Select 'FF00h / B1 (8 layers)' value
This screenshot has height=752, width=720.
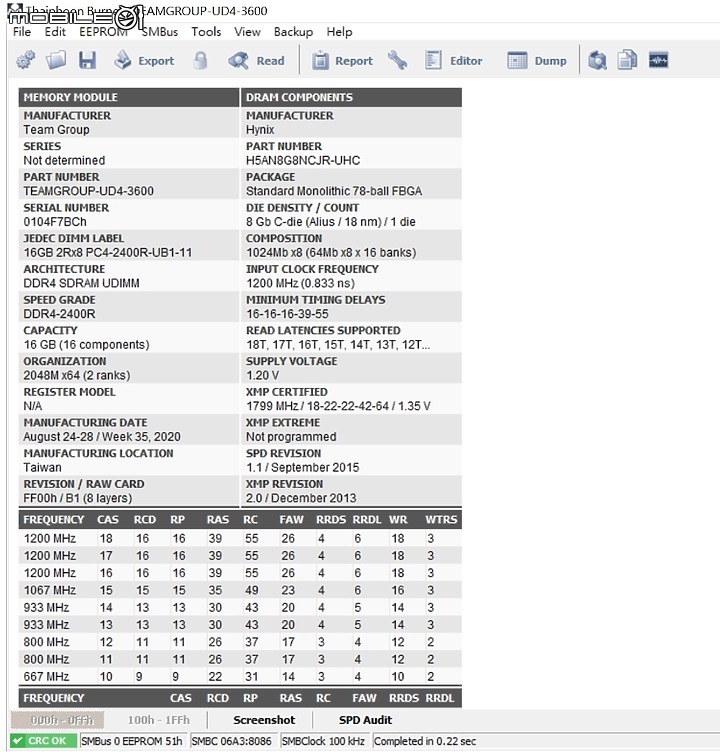tap(77, 498)
